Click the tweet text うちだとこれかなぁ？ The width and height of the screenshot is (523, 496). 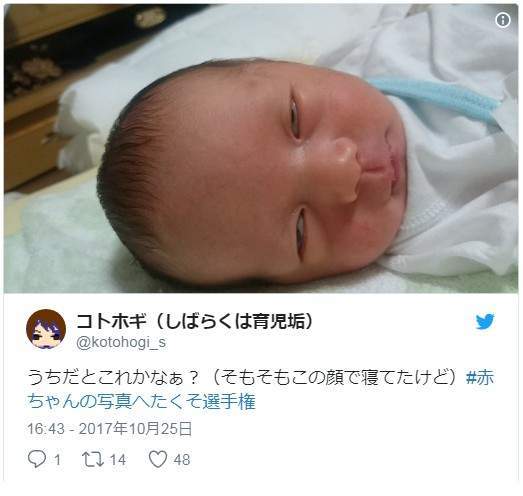coord(113,378)
